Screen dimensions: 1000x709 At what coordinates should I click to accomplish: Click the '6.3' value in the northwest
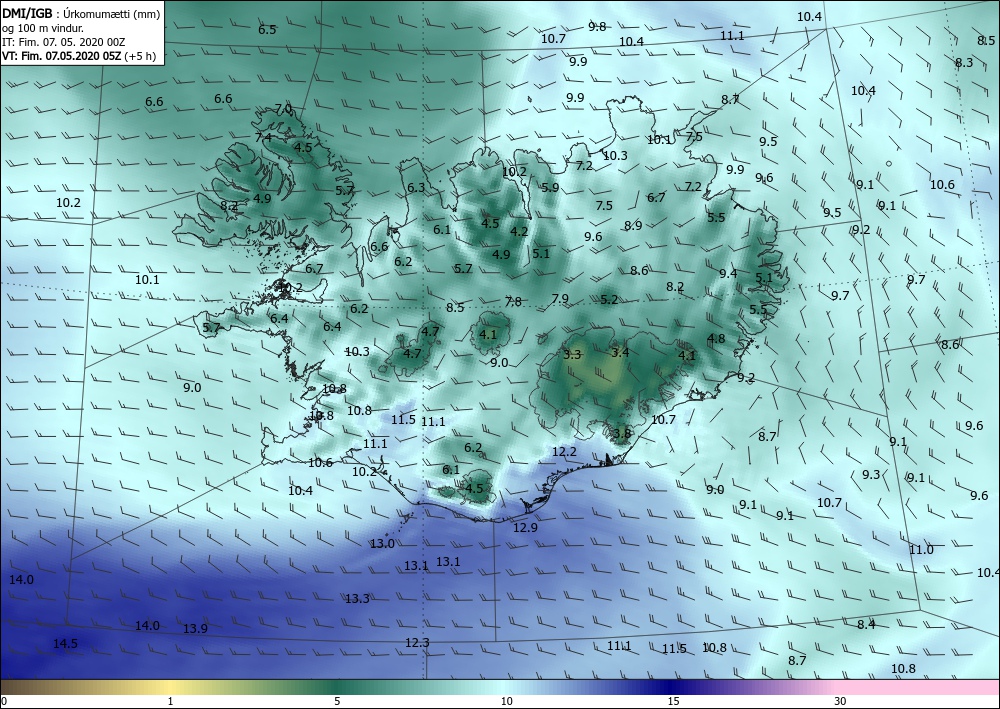(416, 187)
